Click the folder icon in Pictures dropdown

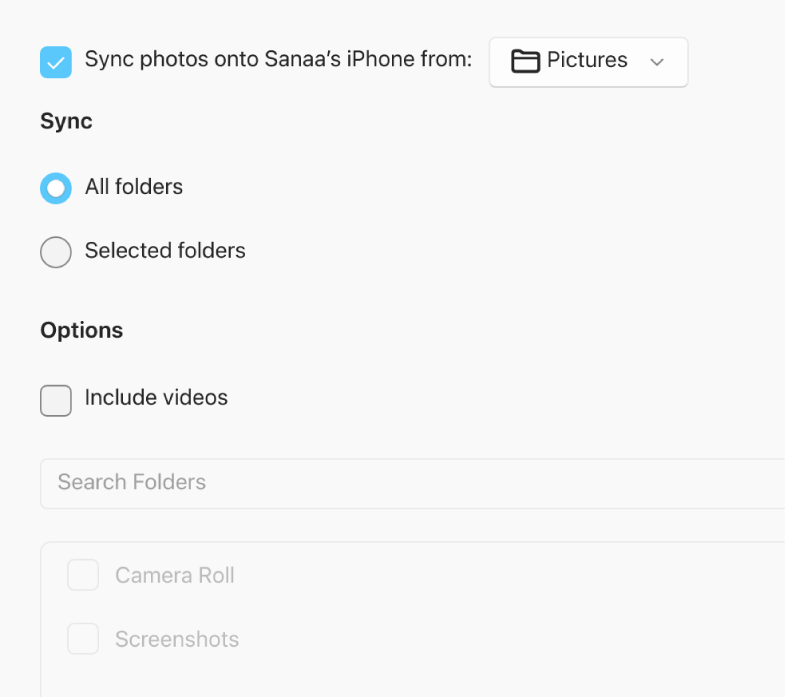[x=525, y=62]
